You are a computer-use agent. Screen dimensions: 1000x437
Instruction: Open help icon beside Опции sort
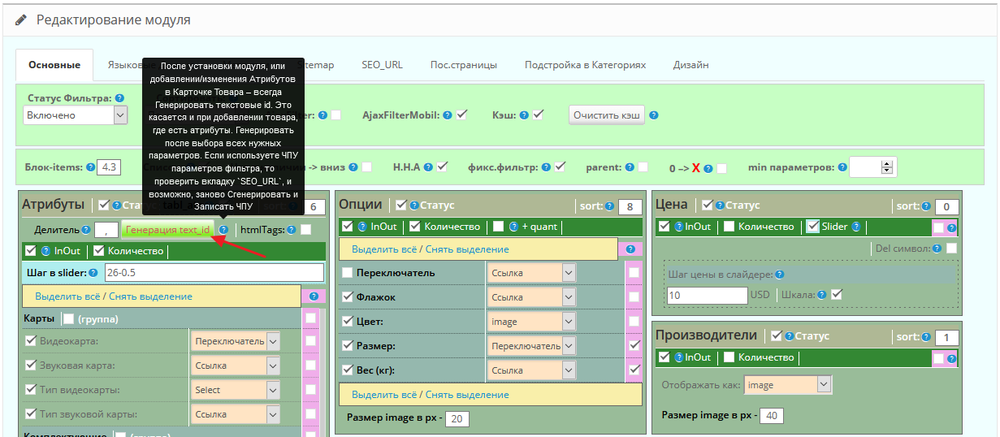pyautogui.click(x=609, y=206)
